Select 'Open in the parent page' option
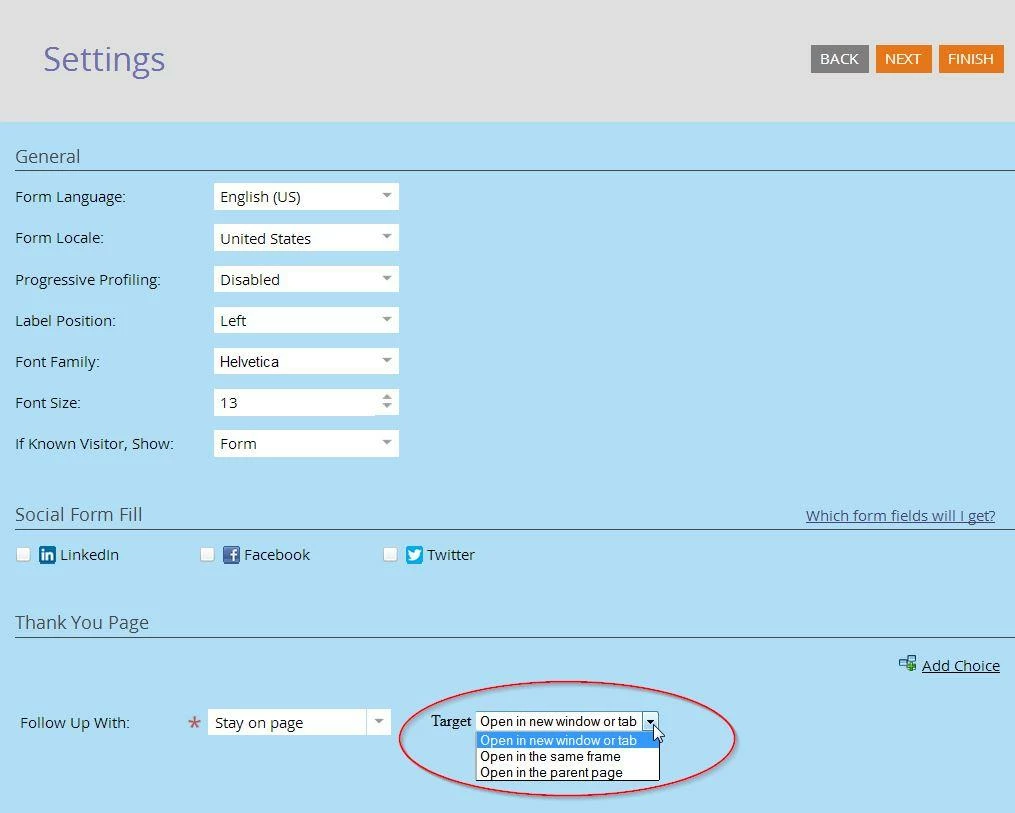Viewport: 1015px width, 813px height. click(568, 772)
